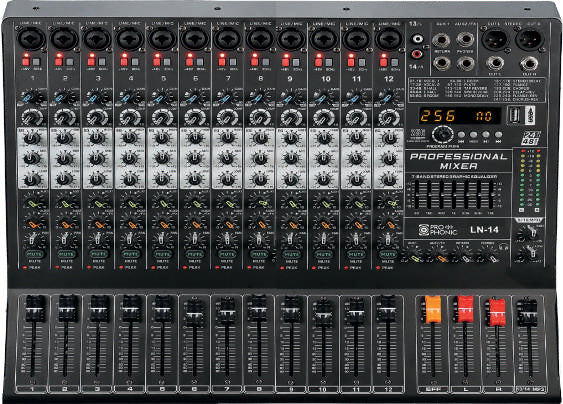Image resolution: width=563 pixels, height=404 pixels.
Task: Click the red L master fader
Action: [465, 309]
